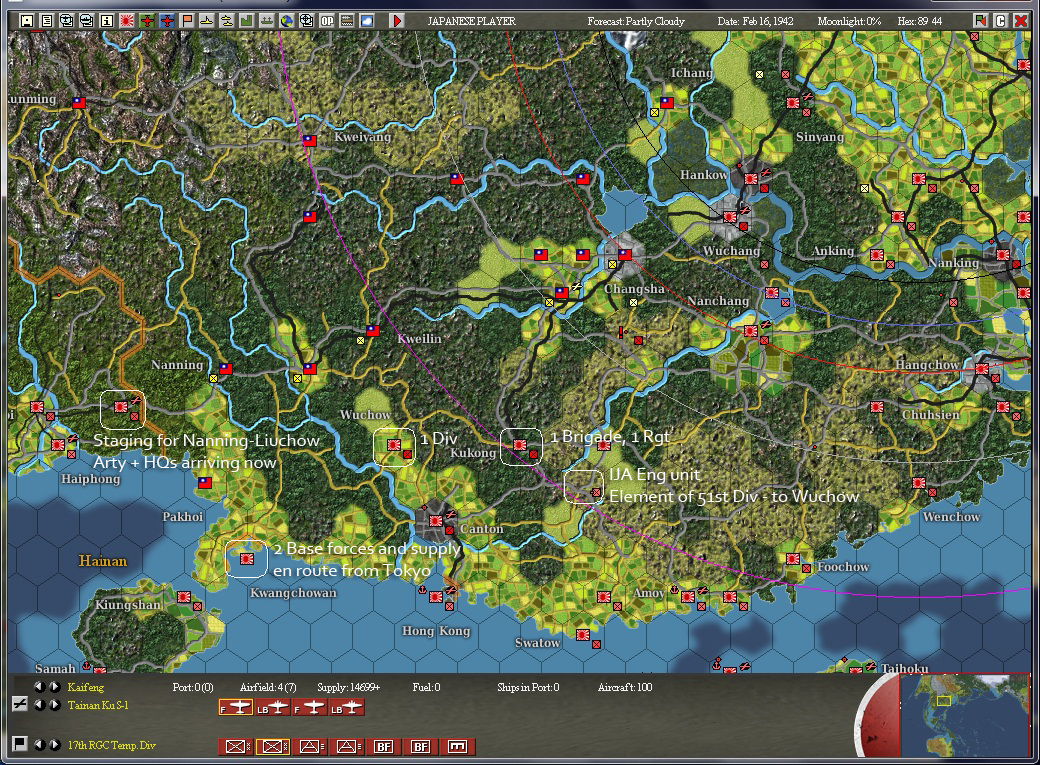Select the first LB bomber unit icon
Image resolution: width=1040 pixels, height=765 pixels.
(273, 708)
